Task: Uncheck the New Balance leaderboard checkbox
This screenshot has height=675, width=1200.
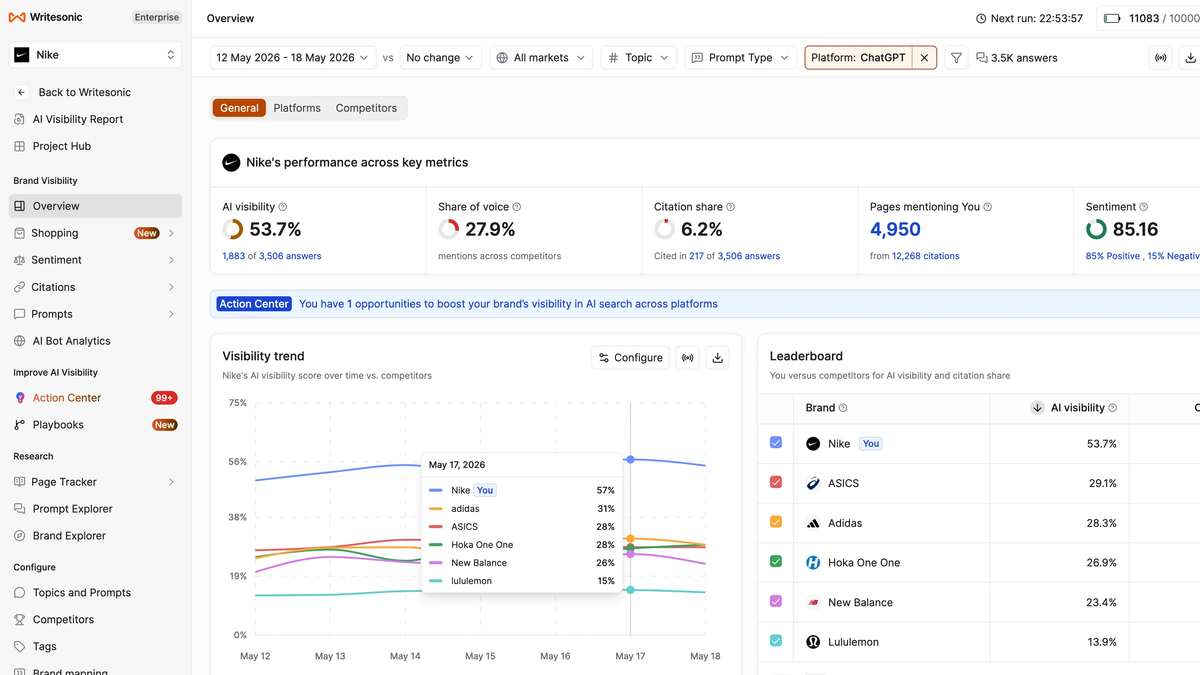Action: click(776, 602)
